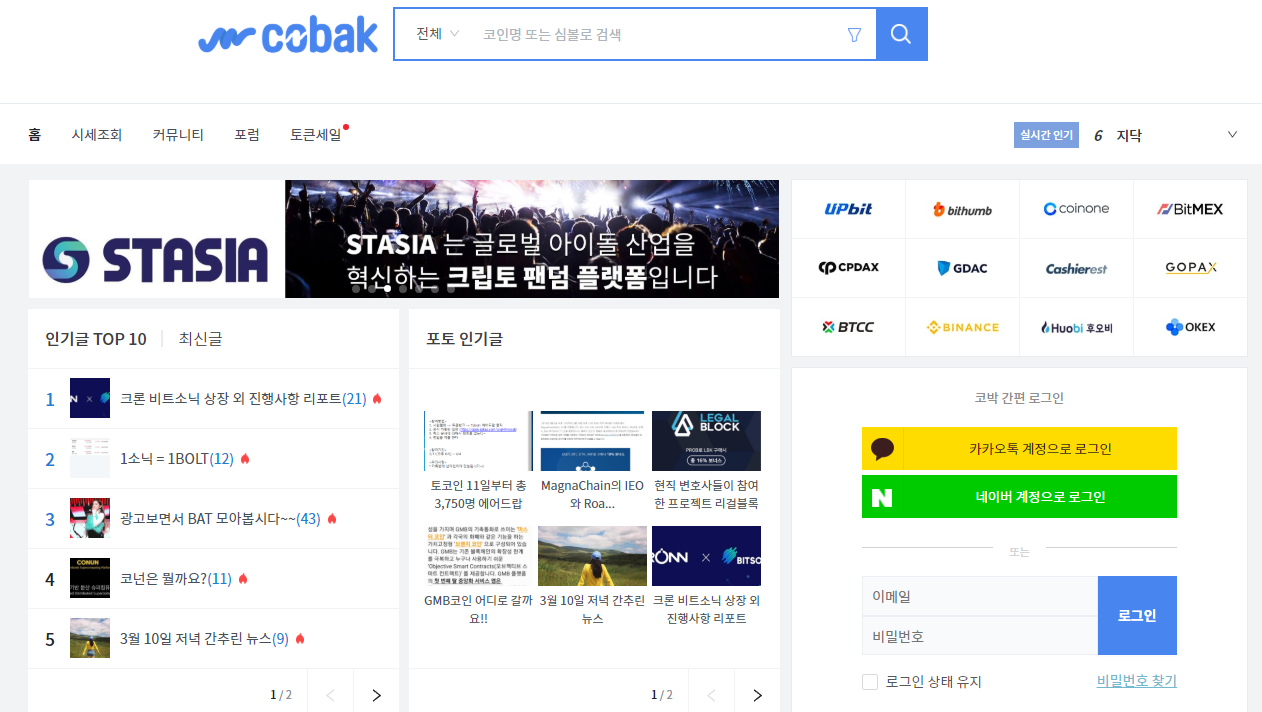
Task: Click the 이메일 input field
Action: [980, 596]
